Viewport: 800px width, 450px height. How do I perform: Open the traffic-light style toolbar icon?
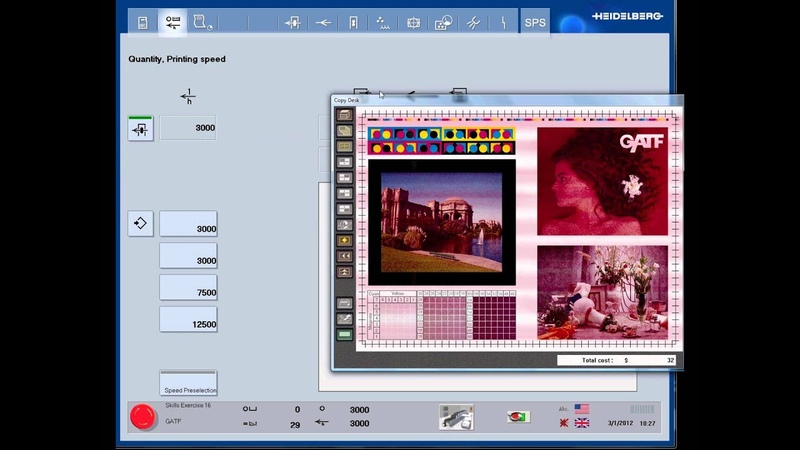(x=353, y=22)
